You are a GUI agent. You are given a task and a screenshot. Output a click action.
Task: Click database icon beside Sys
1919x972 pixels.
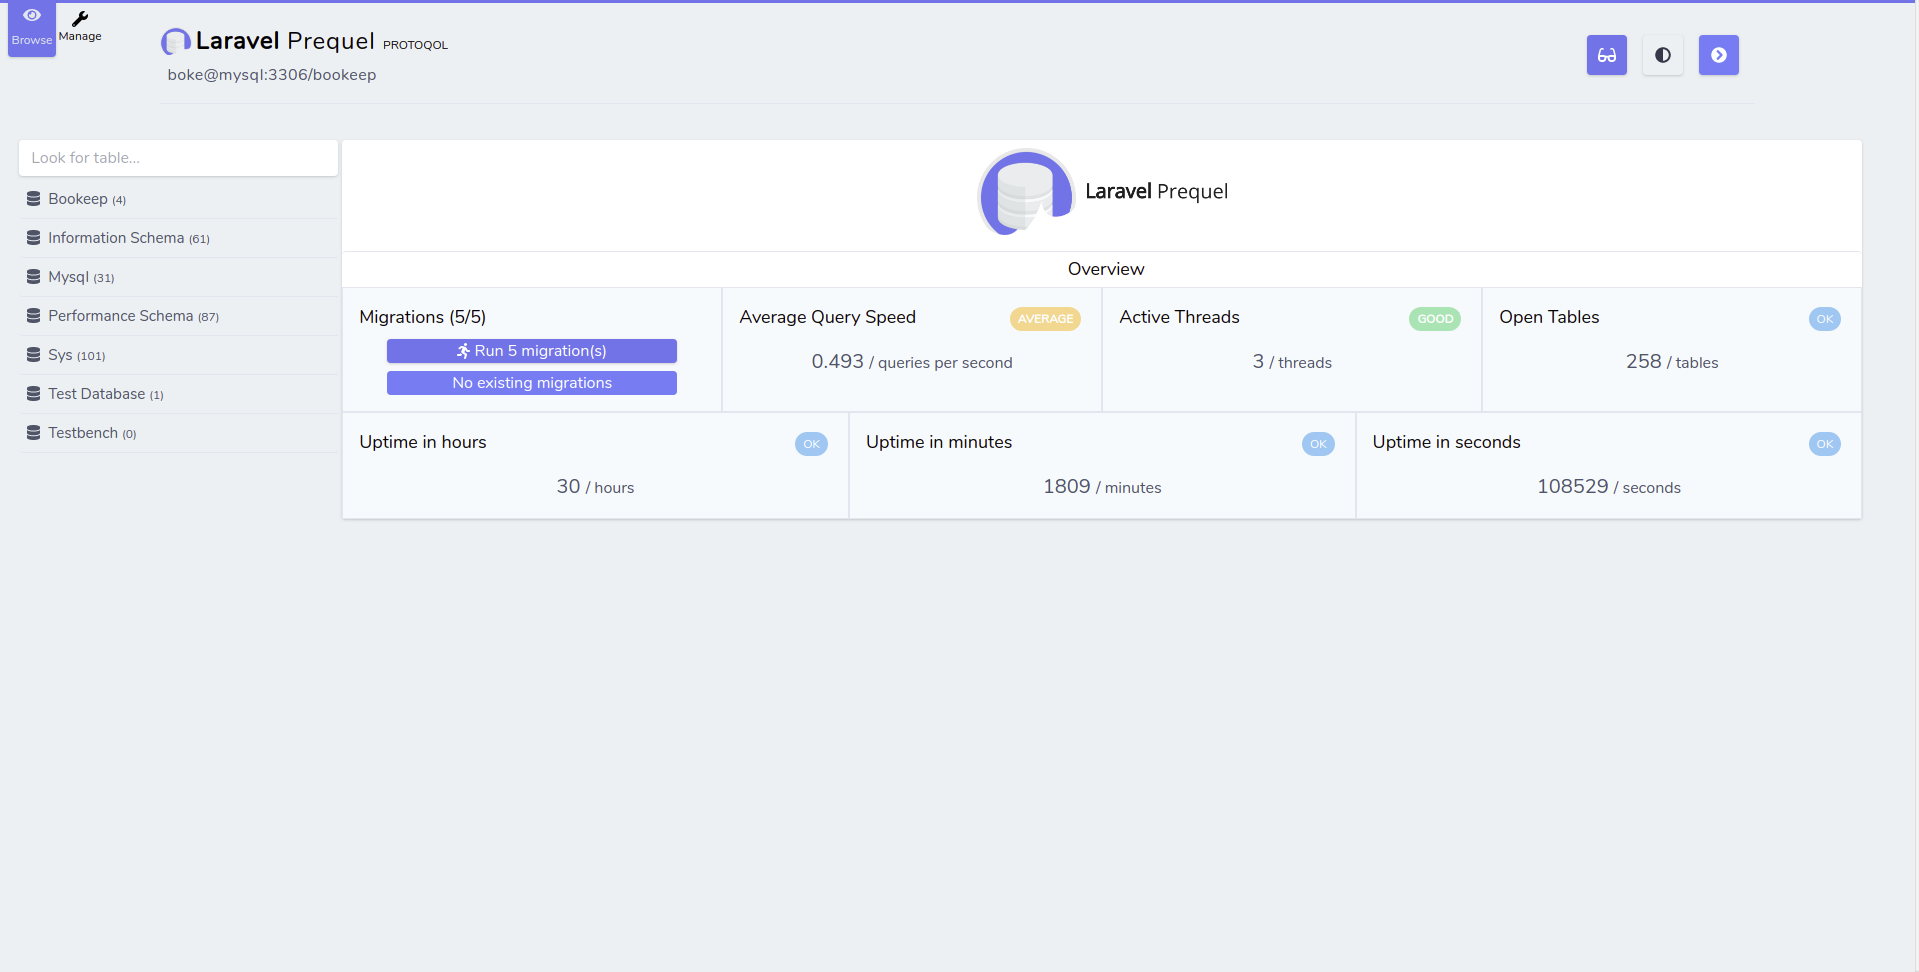tap(33, 355)
